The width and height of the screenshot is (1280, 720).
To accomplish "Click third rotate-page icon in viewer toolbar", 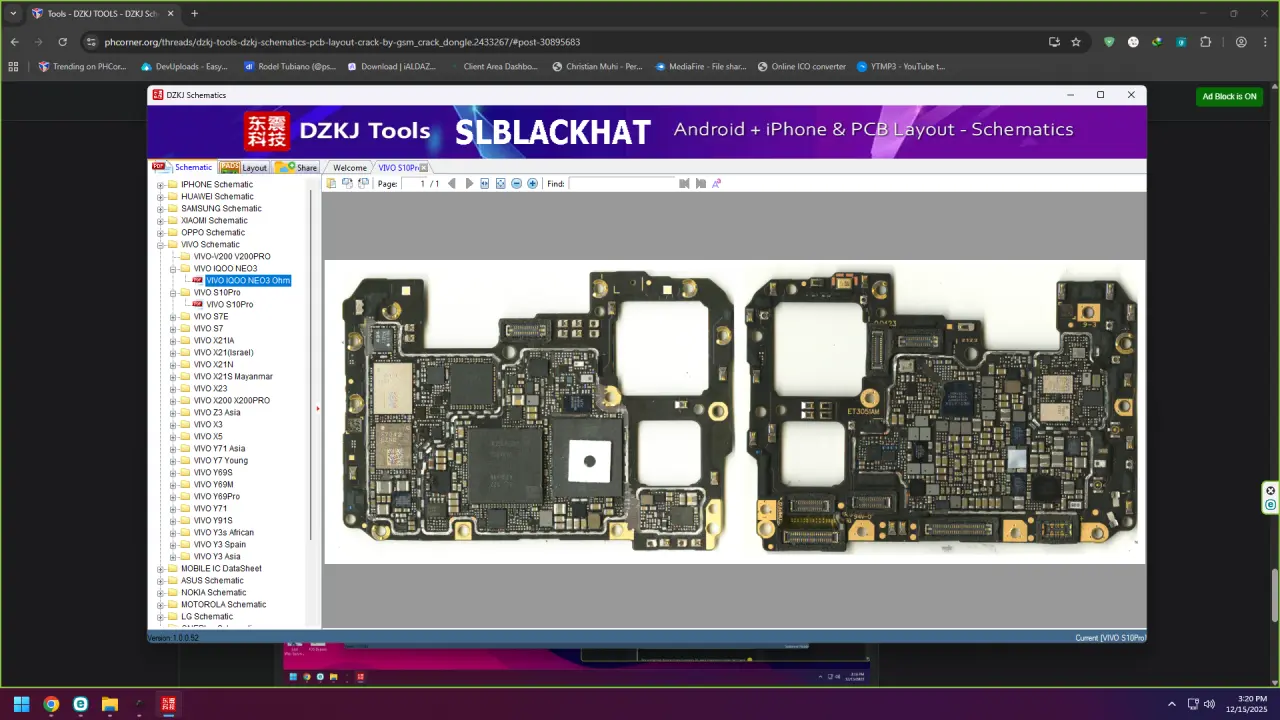I will (364, 184).
